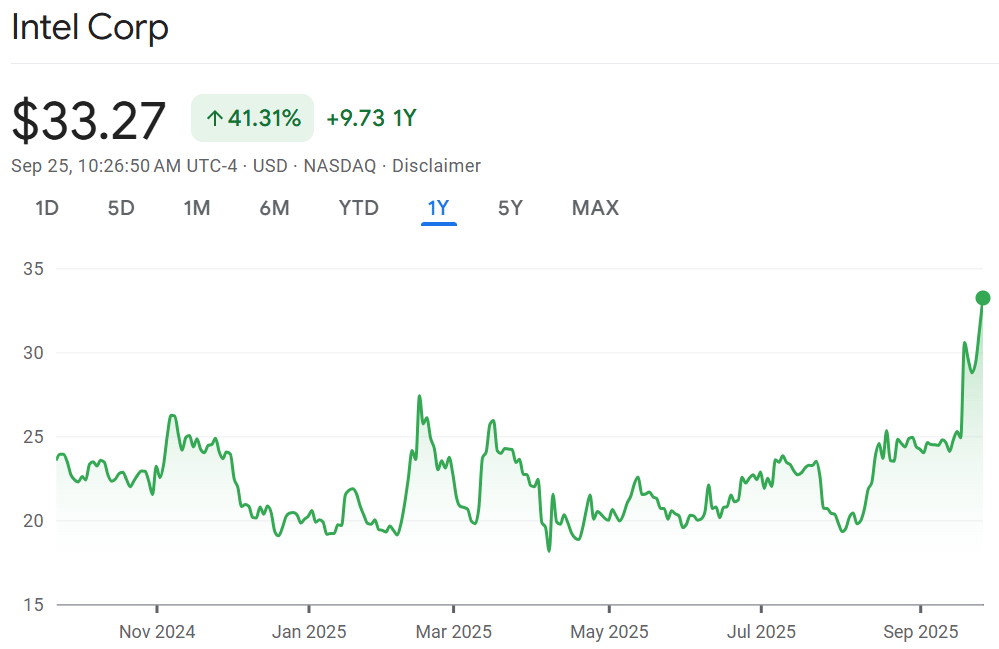The width and height of the screenshot is (999, 649).
Task: Click the 15 y-axis label
Action: (x=33, y=604)
